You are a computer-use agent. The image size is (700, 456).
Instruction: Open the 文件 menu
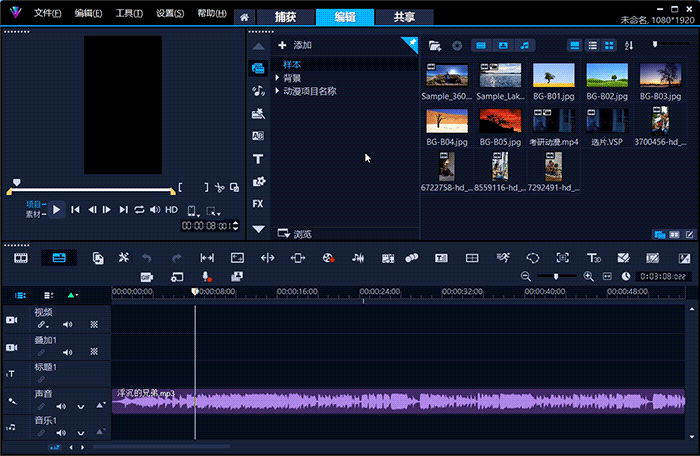click(x=46, y=14)
